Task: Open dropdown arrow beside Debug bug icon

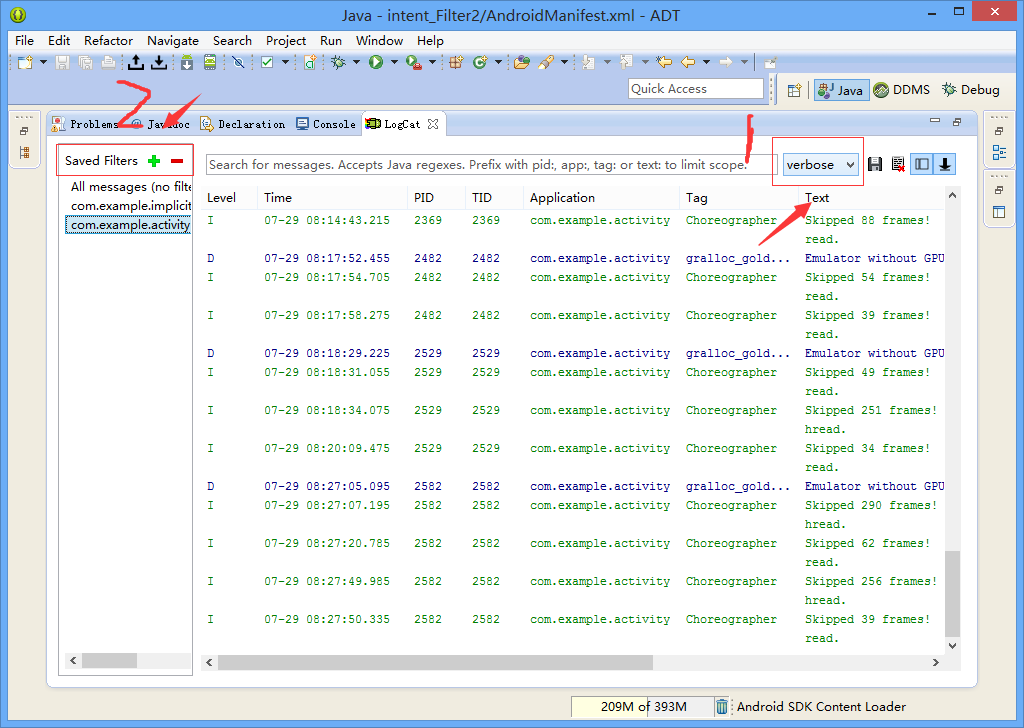Action: pos(357,63)
